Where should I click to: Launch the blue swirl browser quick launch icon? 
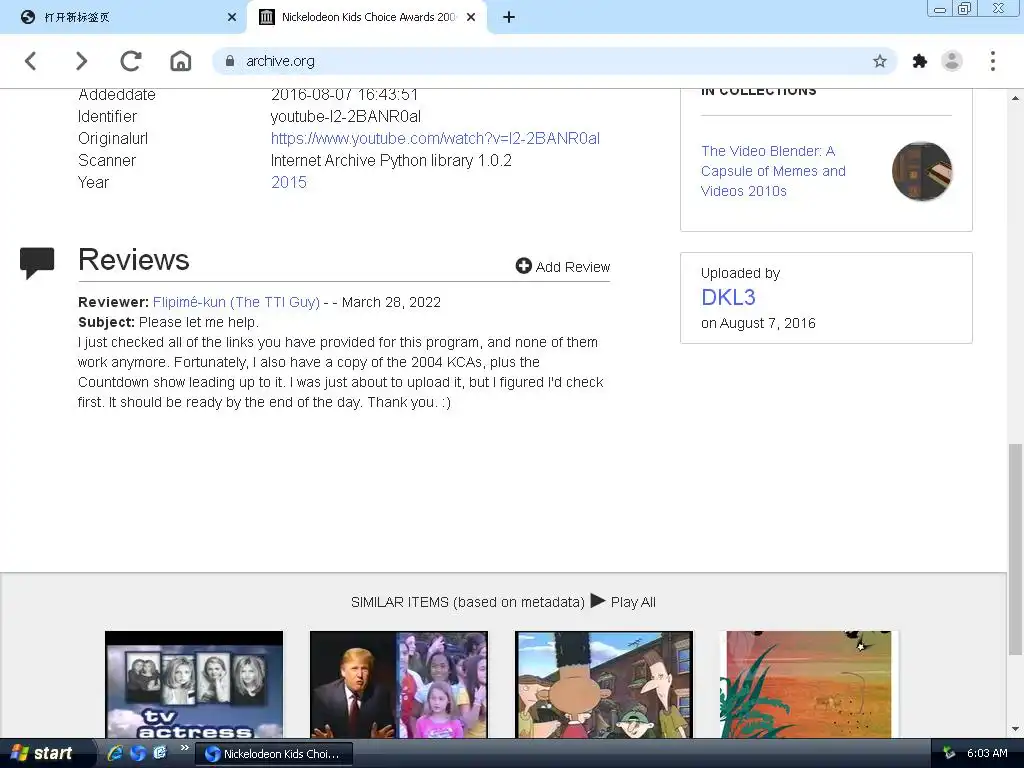coord(138,753)
